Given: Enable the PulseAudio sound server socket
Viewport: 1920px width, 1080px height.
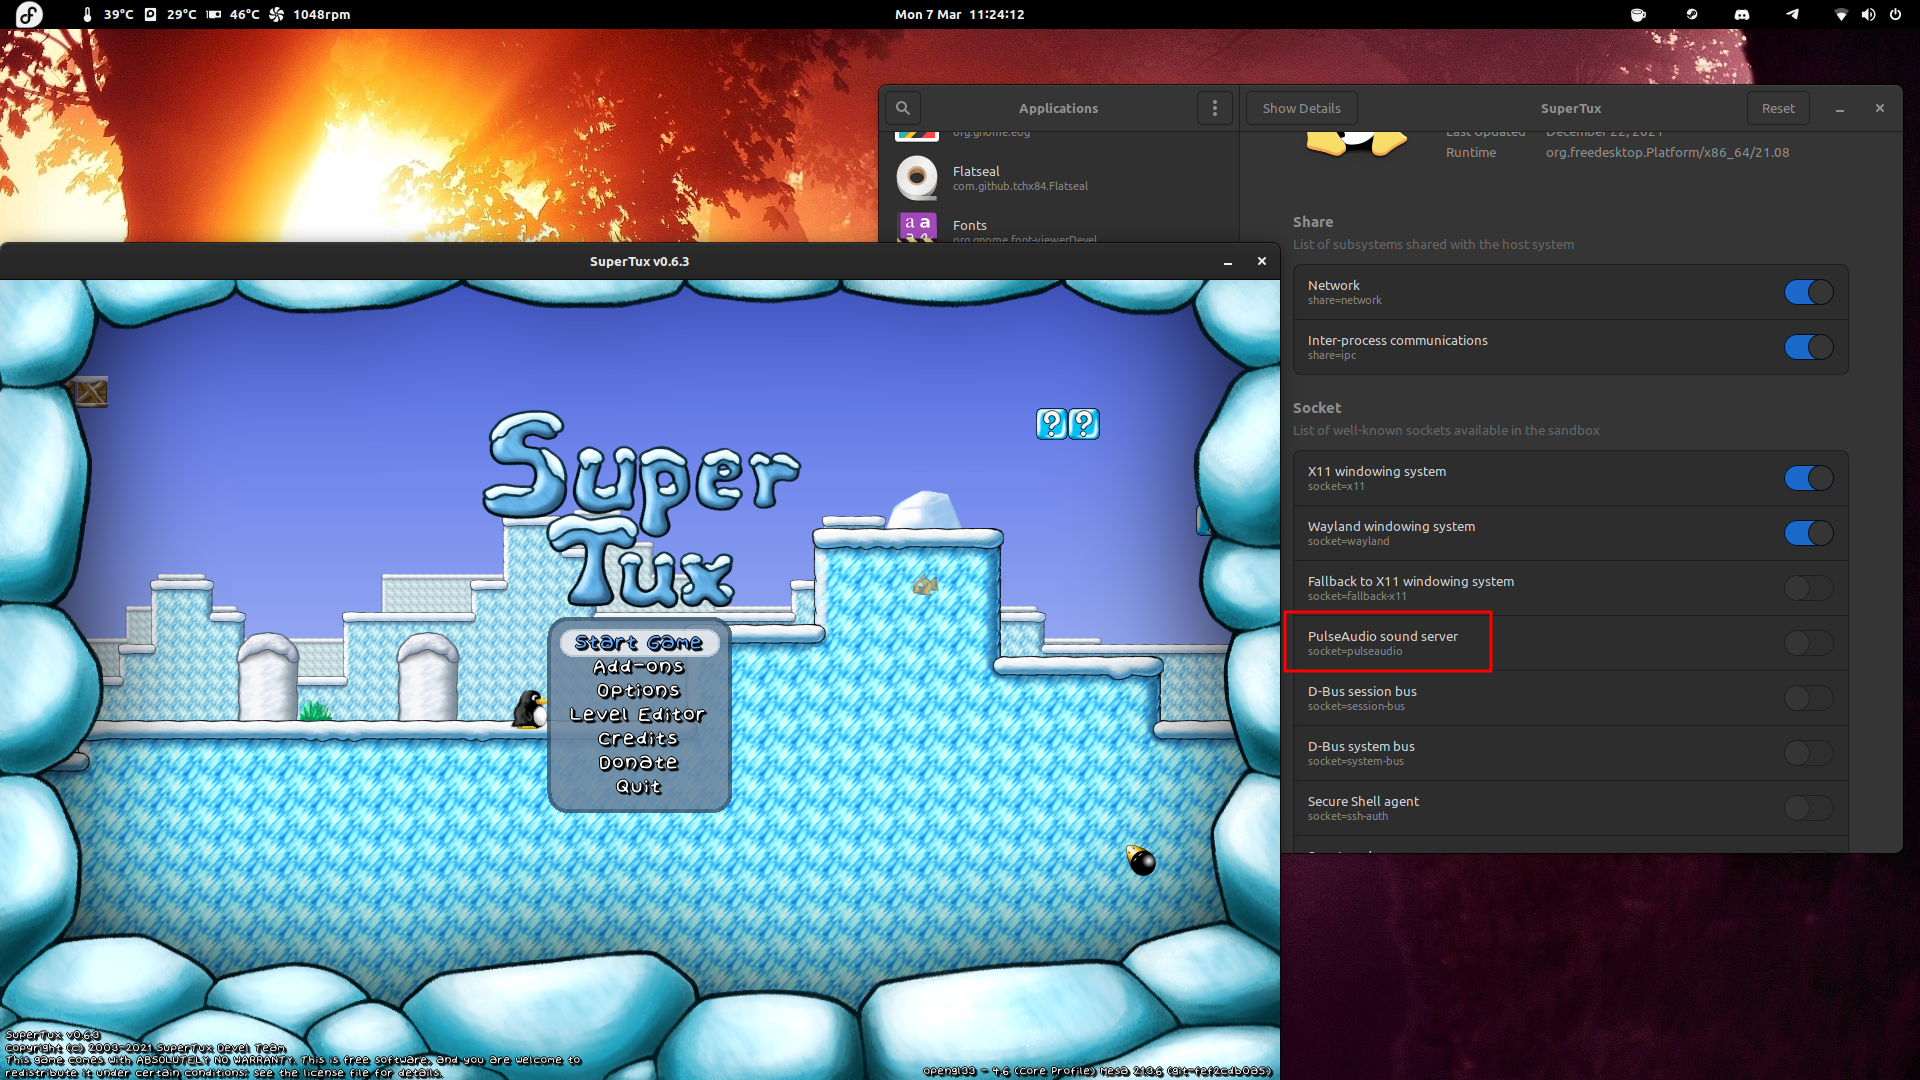Looking at the screenshot, I should (x=1810, y=643).
